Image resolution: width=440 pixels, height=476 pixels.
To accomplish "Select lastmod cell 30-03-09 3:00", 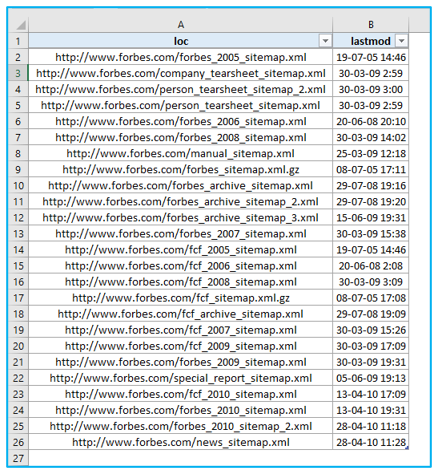I will click(x=371, y=89).
